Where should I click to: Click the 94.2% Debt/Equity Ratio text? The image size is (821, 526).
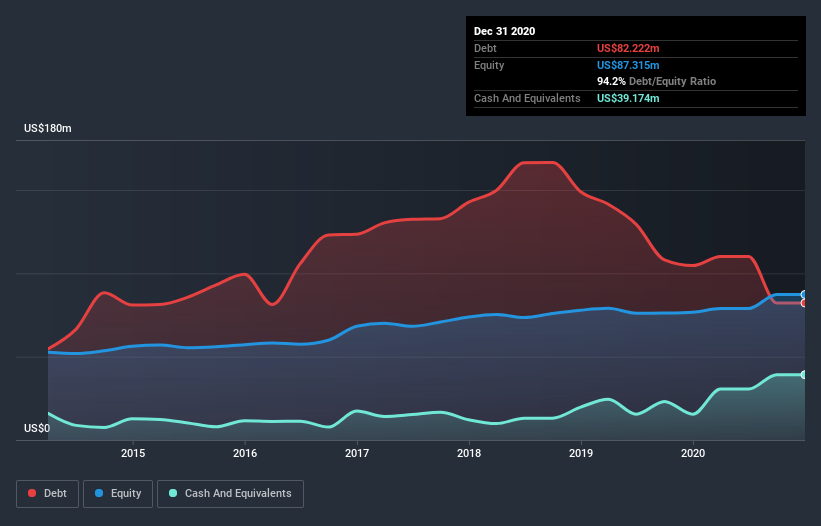coord(657,81)
